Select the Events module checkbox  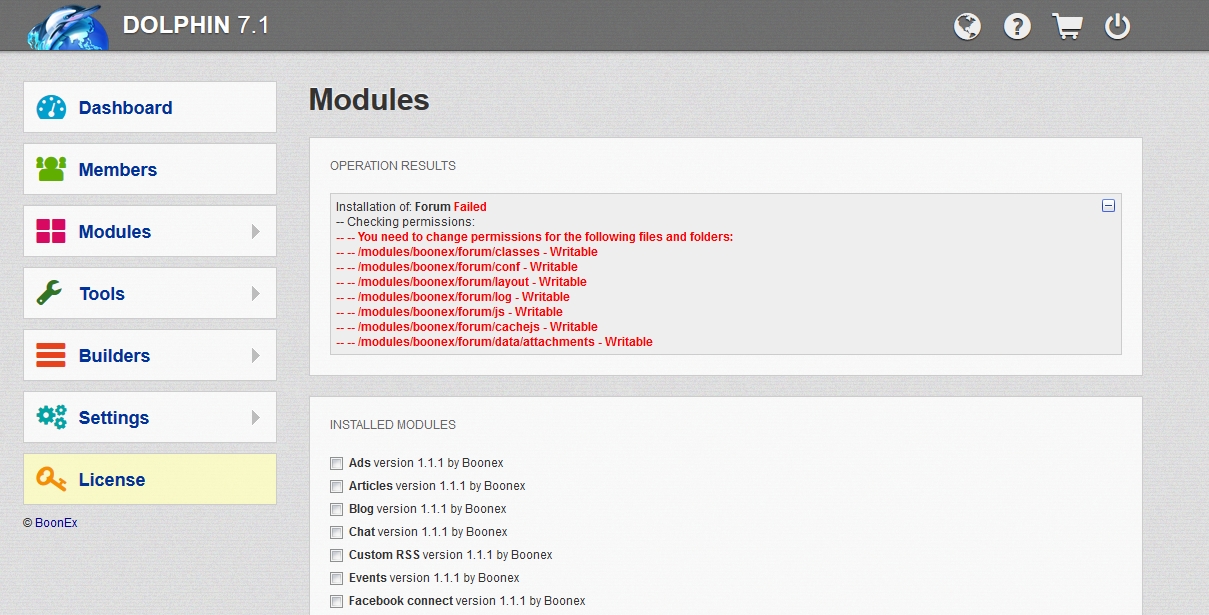[x=336, y=579]
